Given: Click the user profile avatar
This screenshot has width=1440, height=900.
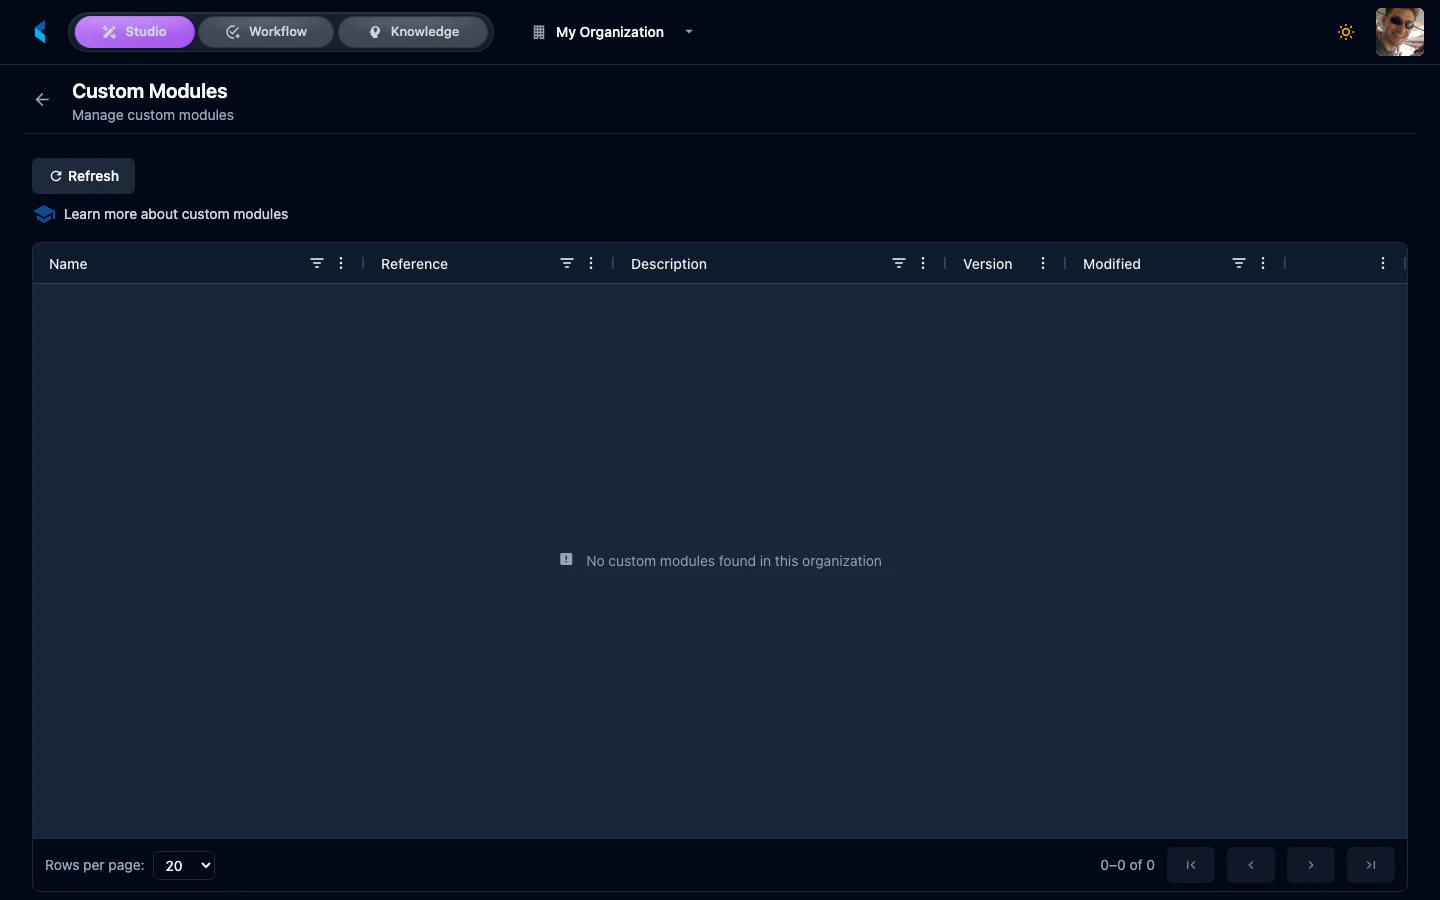Looking at the screenshot, I should 1399,31.
